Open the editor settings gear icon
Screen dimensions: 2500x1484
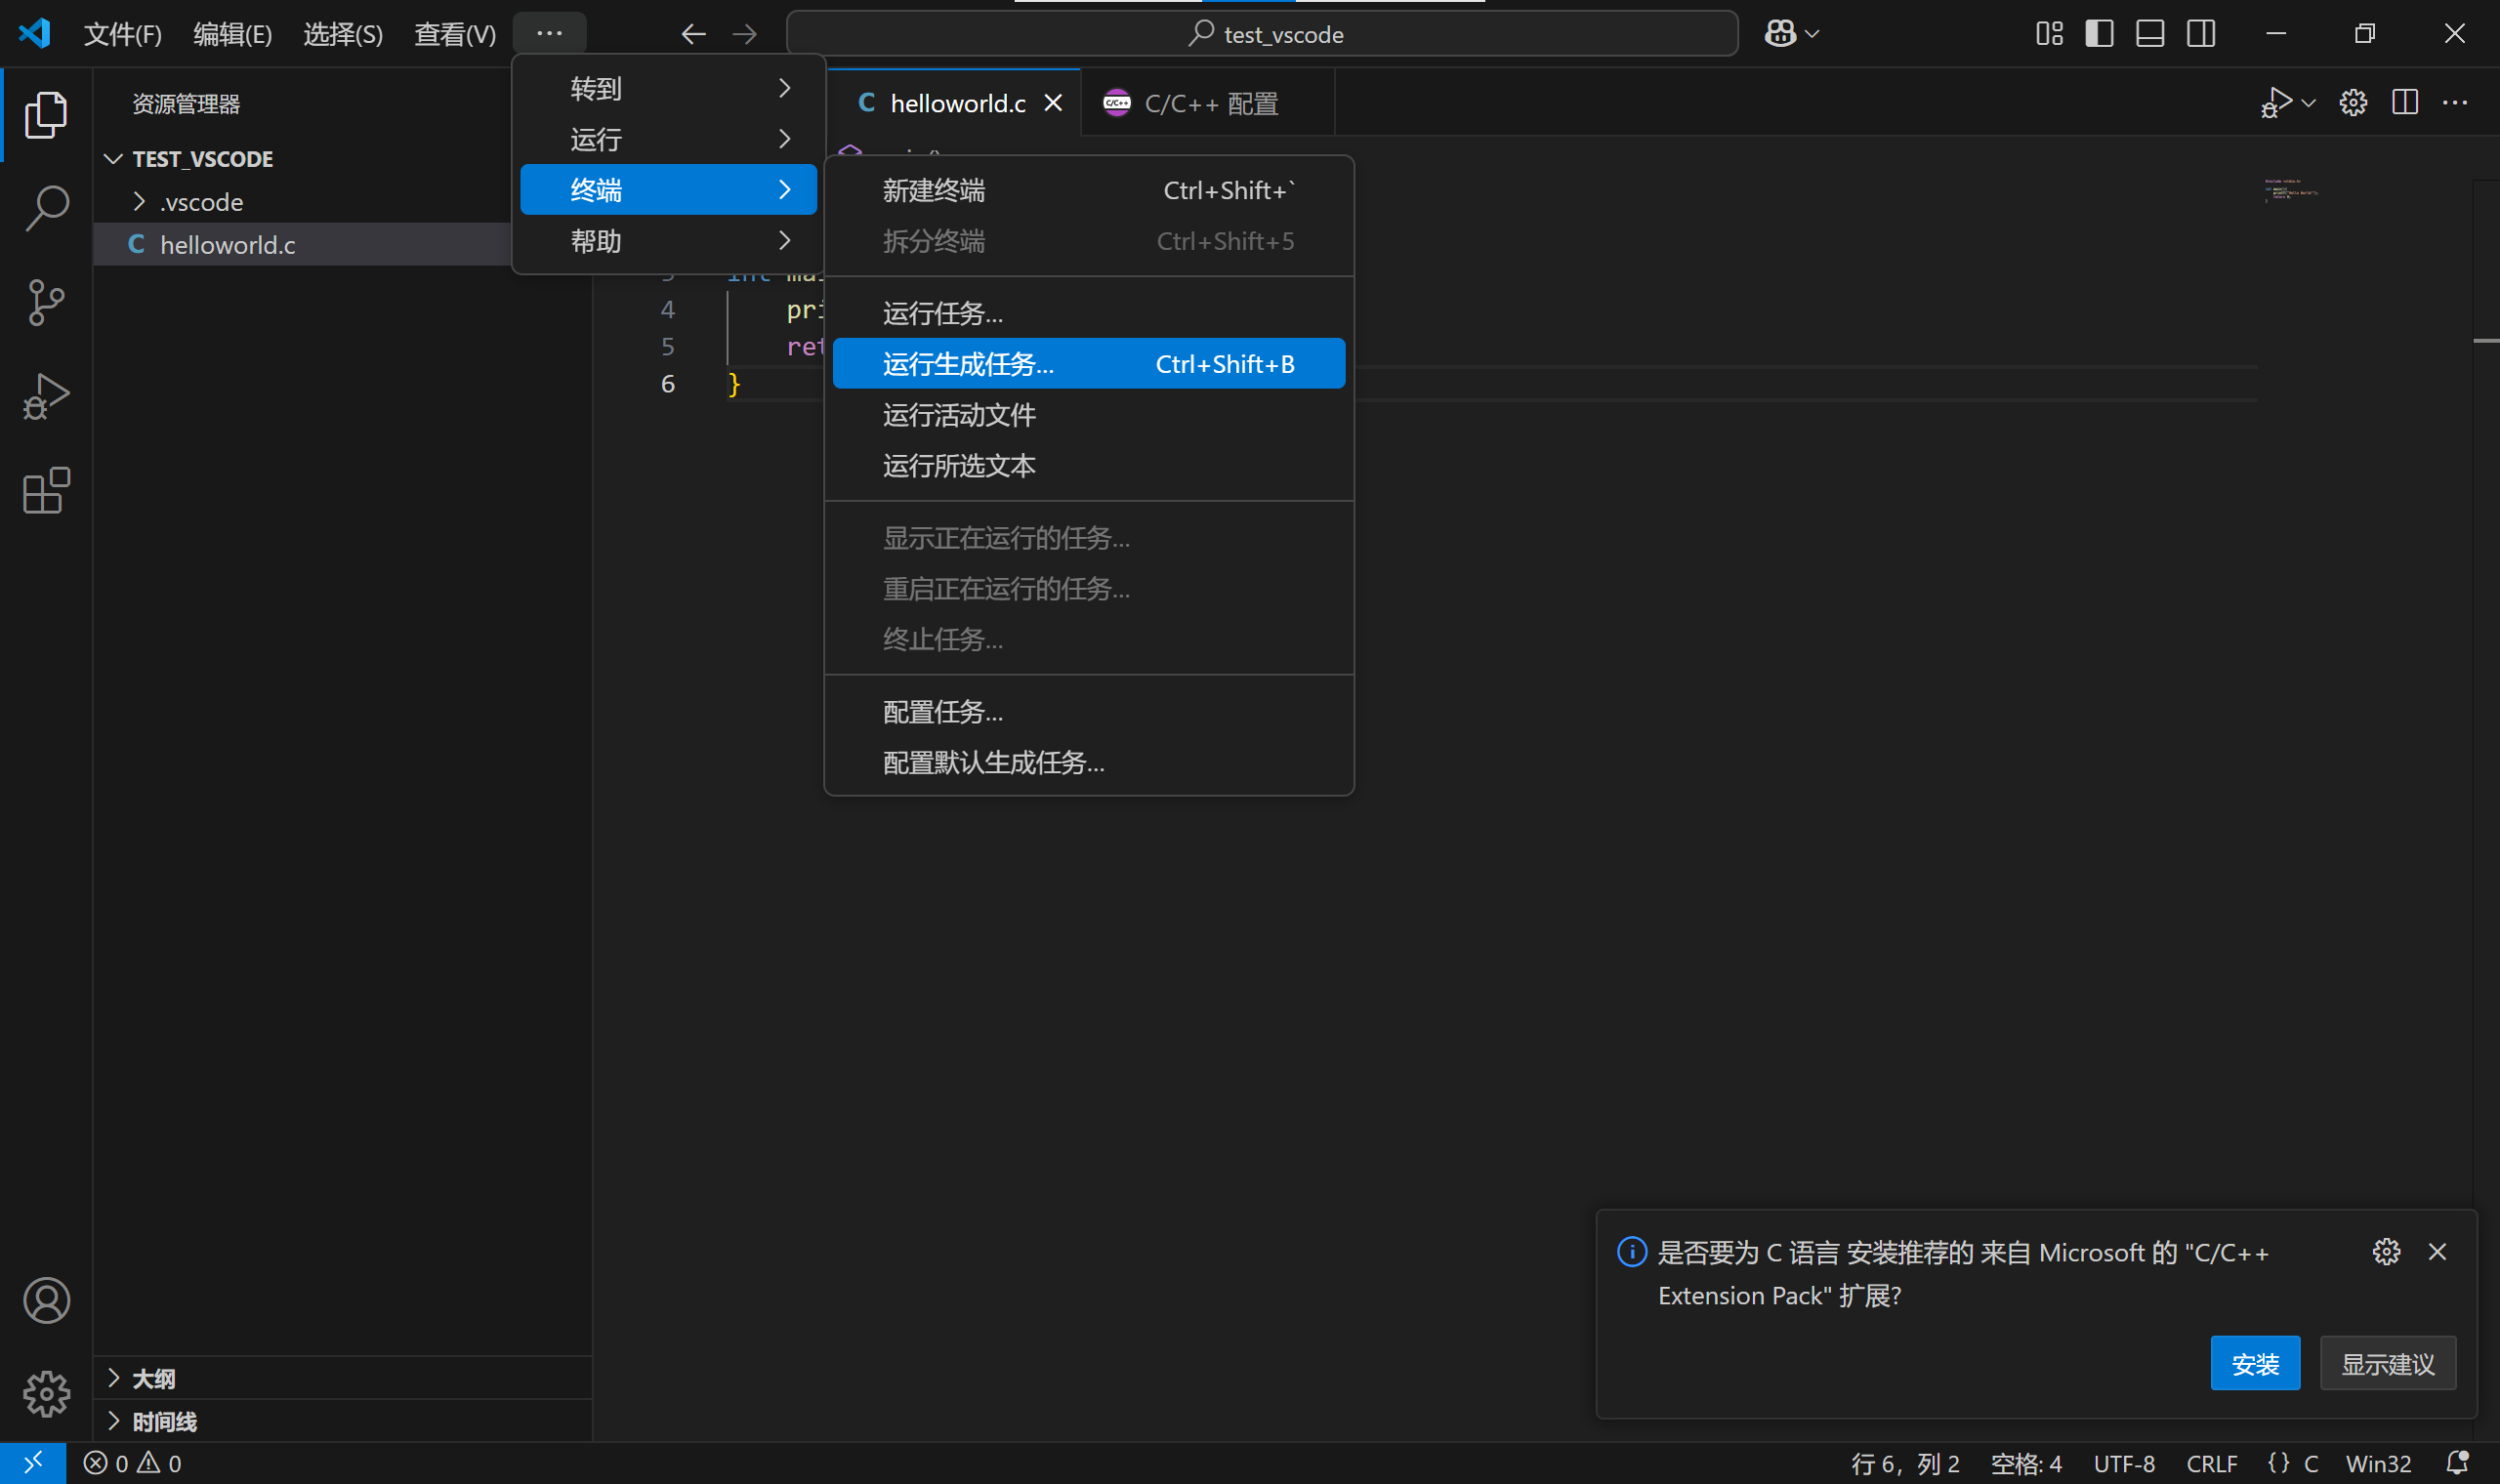[2352, 101]
